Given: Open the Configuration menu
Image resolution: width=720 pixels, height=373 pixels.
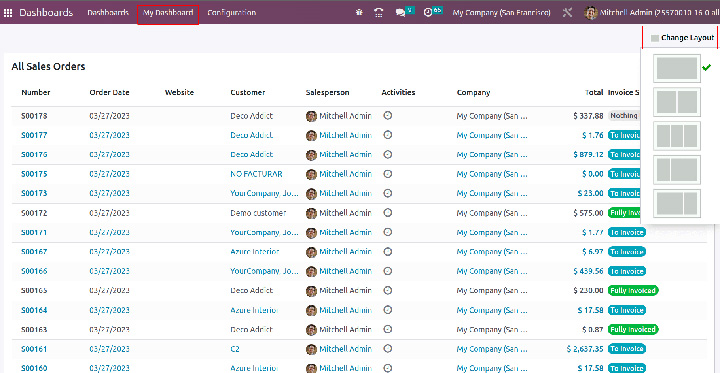Looking at the screenshot, I should [x=231, y=13].
